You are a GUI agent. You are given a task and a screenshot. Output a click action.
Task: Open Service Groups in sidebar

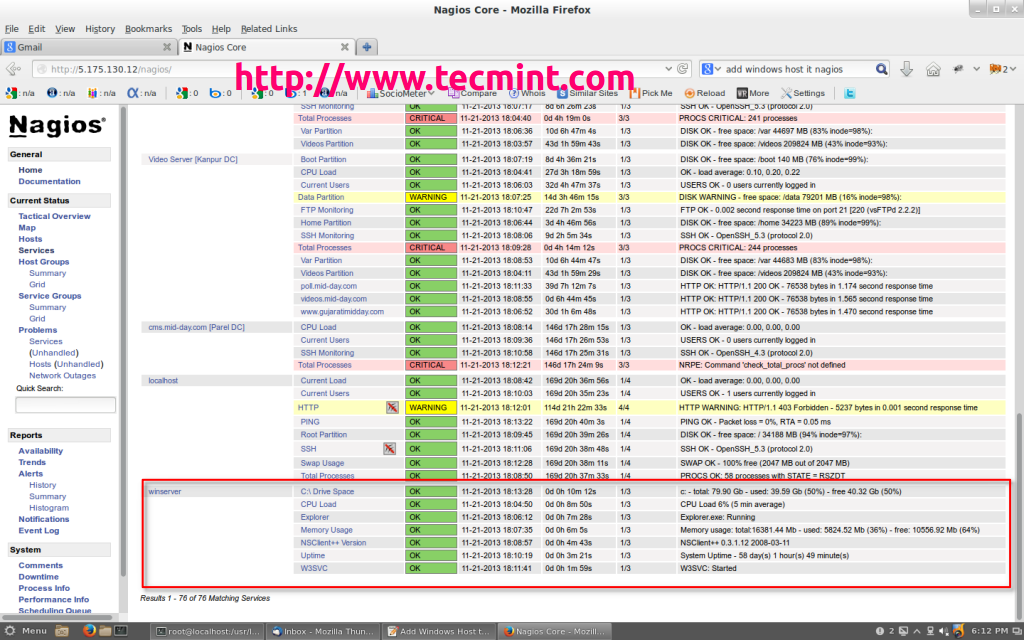coord(50,296)
